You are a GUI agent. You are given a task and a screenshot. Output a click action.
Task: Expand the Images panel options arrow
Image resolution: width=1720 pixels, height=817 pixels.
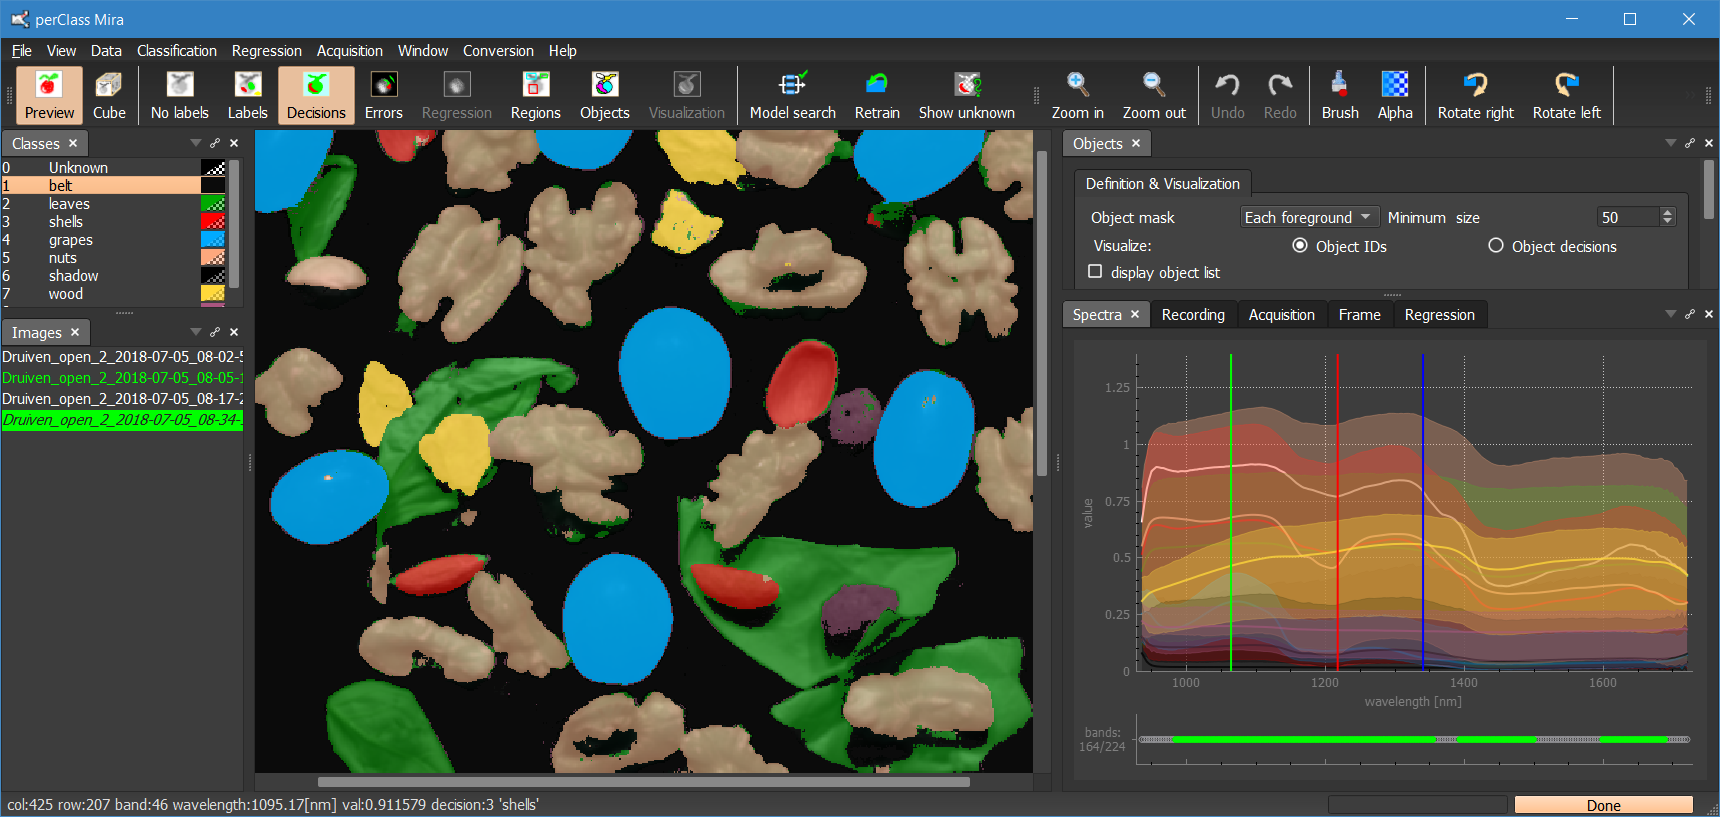coord(196,332)
